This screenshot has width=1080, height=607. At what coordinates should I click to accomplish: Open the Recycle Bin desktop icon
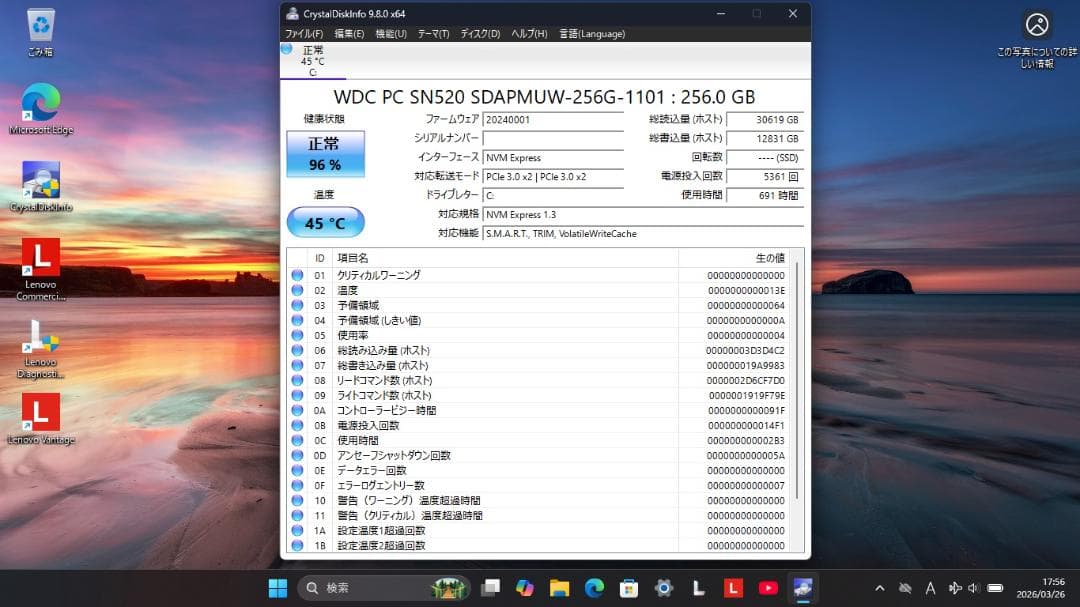(x=41, y=32)
